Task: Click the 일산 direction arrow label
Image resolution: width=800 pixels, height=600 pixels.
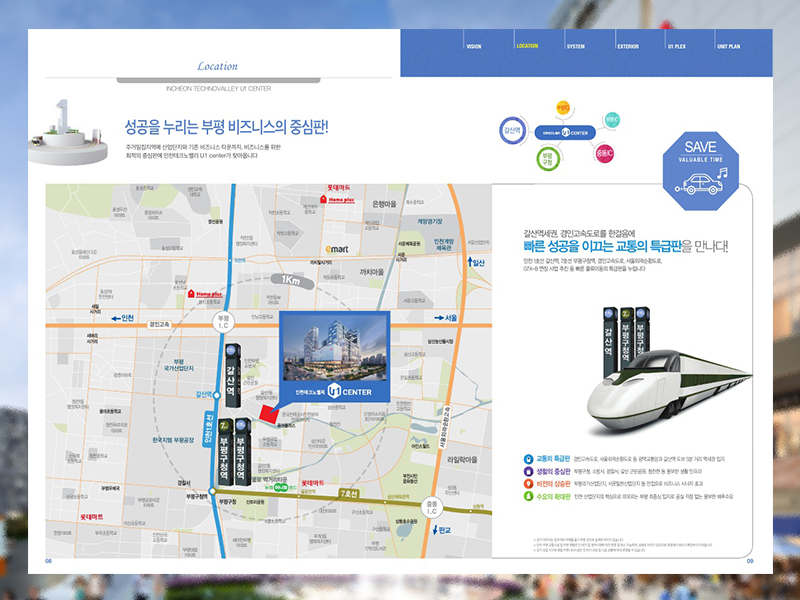Action: coord(477,262)
